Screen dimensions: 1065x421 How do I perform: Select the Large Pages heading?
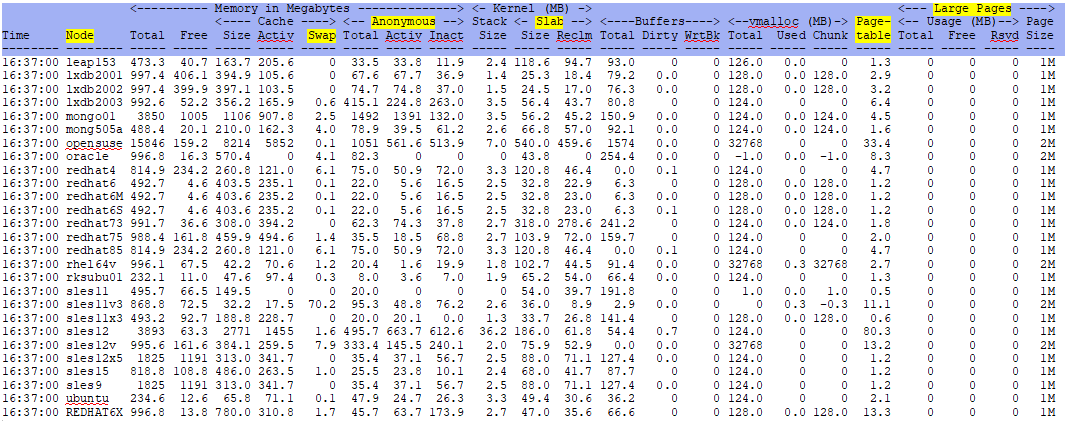[x=973, y=10]
